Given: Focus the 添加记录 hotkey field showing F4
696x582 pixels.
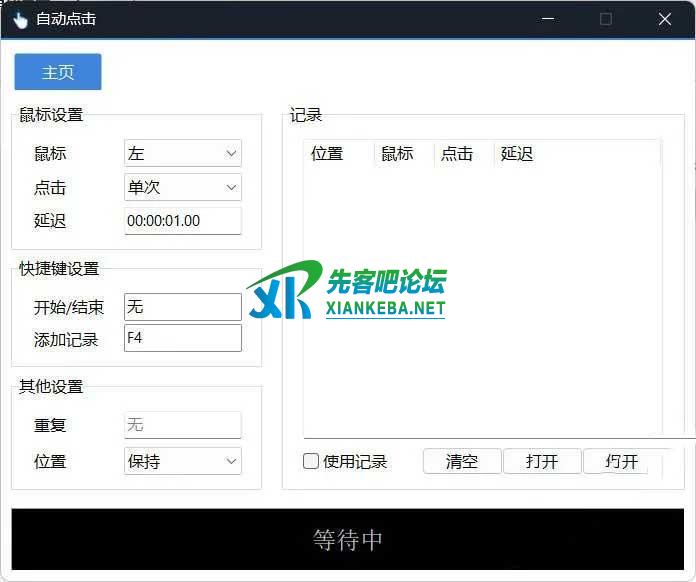Looking at the screenshot, I should point(183,338).
